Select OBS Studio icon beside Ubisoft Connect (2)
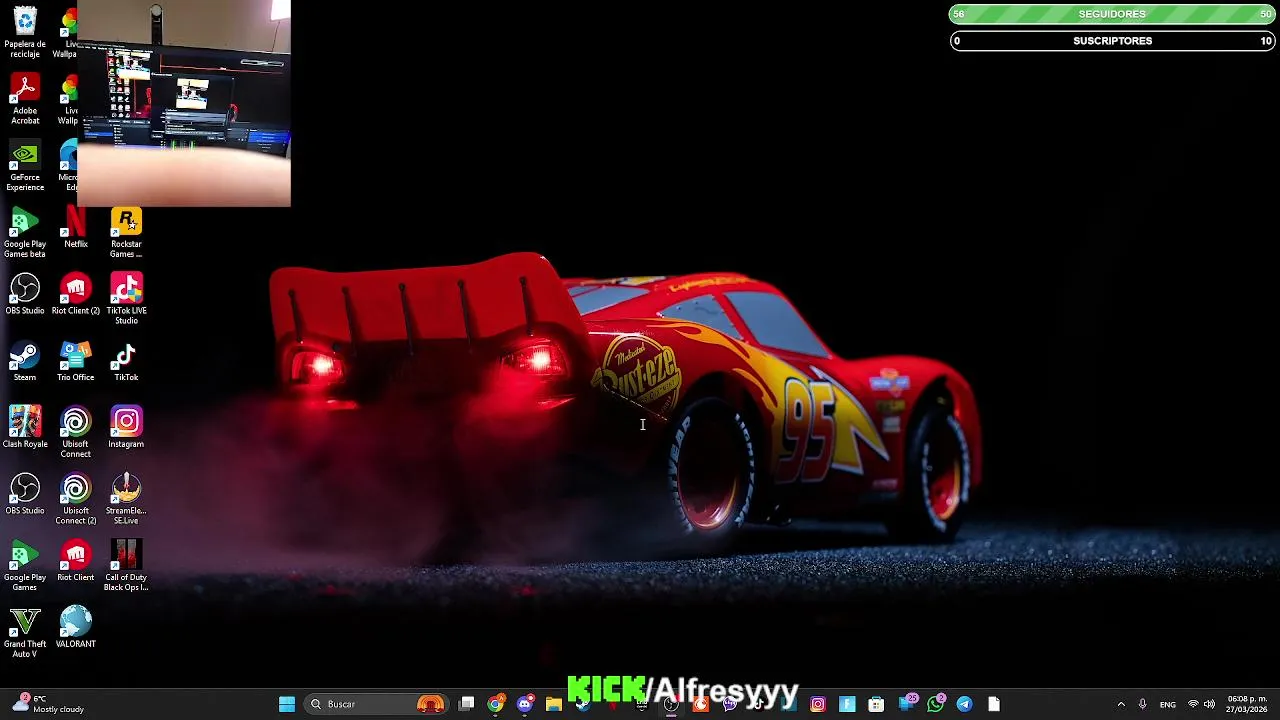 click(x=25, y=494)
